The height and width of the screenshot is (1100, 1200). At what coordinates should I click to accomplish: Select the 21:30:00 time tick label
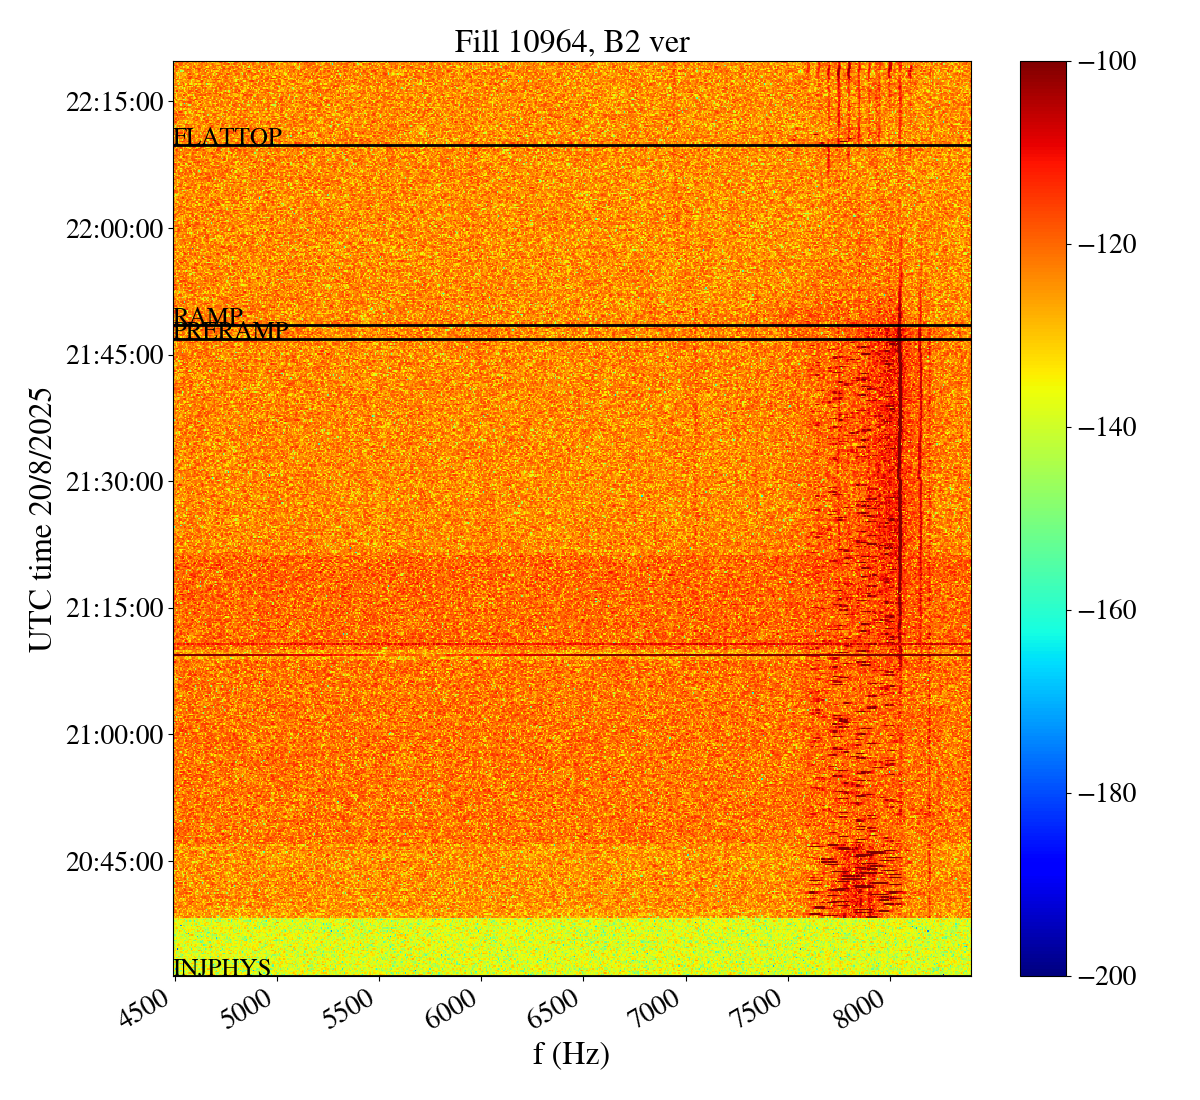(114, 482)
